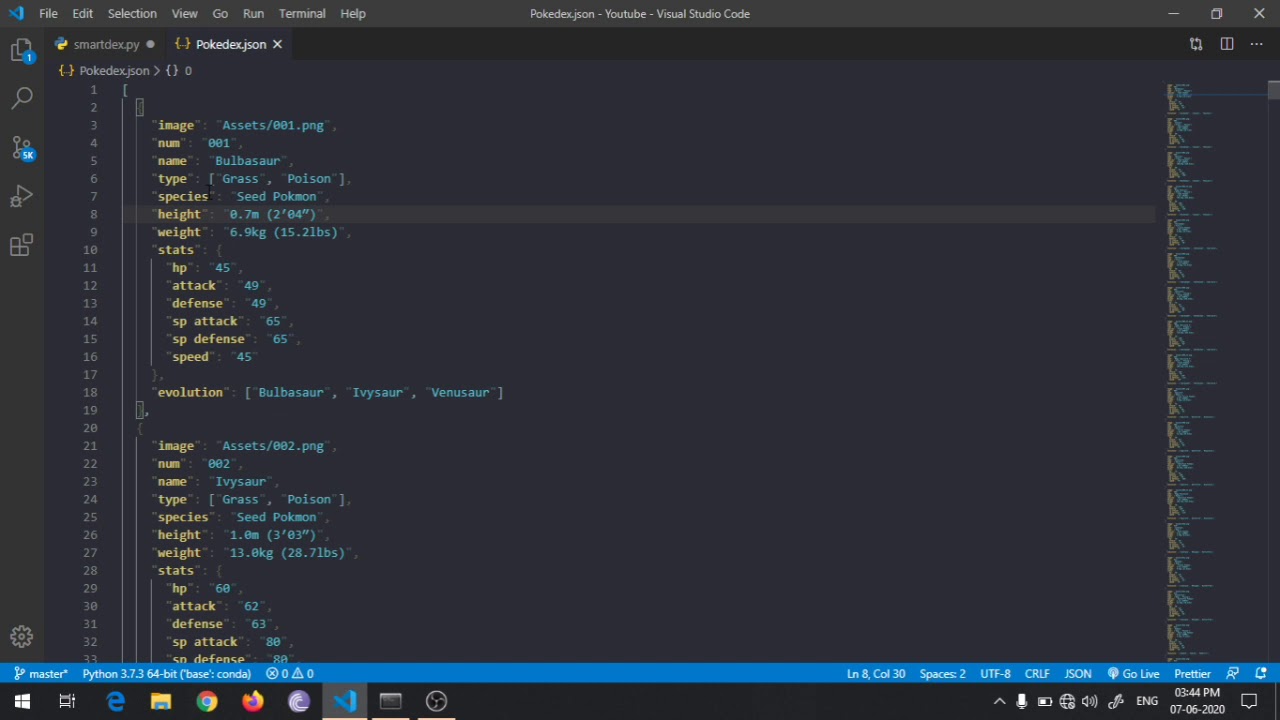Image resolution: width=1280 pixels, height=720 pixels.
Task: Split the editor to the right
Action: (x=1227, y=44)
